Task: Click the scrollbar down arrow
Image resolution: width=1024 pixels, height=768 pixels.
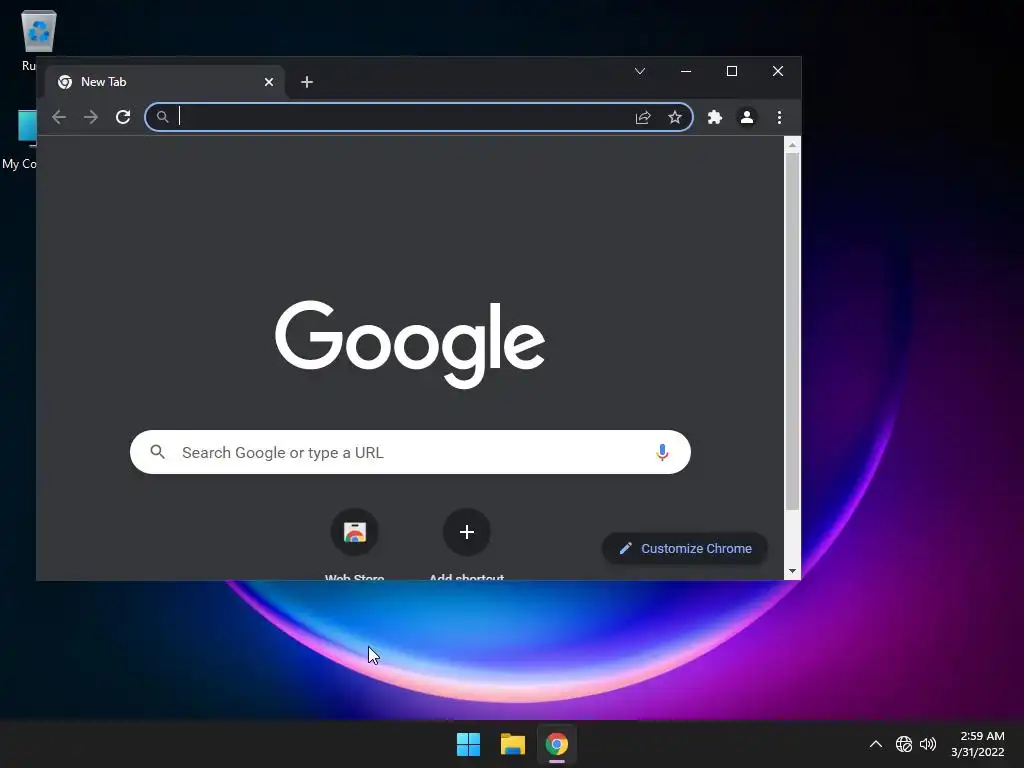Action: coord(792,571)
